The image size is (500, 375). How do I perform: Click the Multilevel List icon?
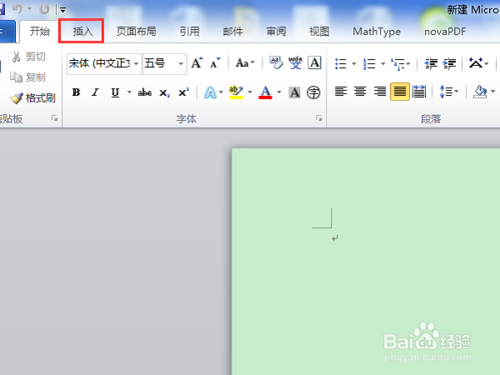(x=399, y=63)
